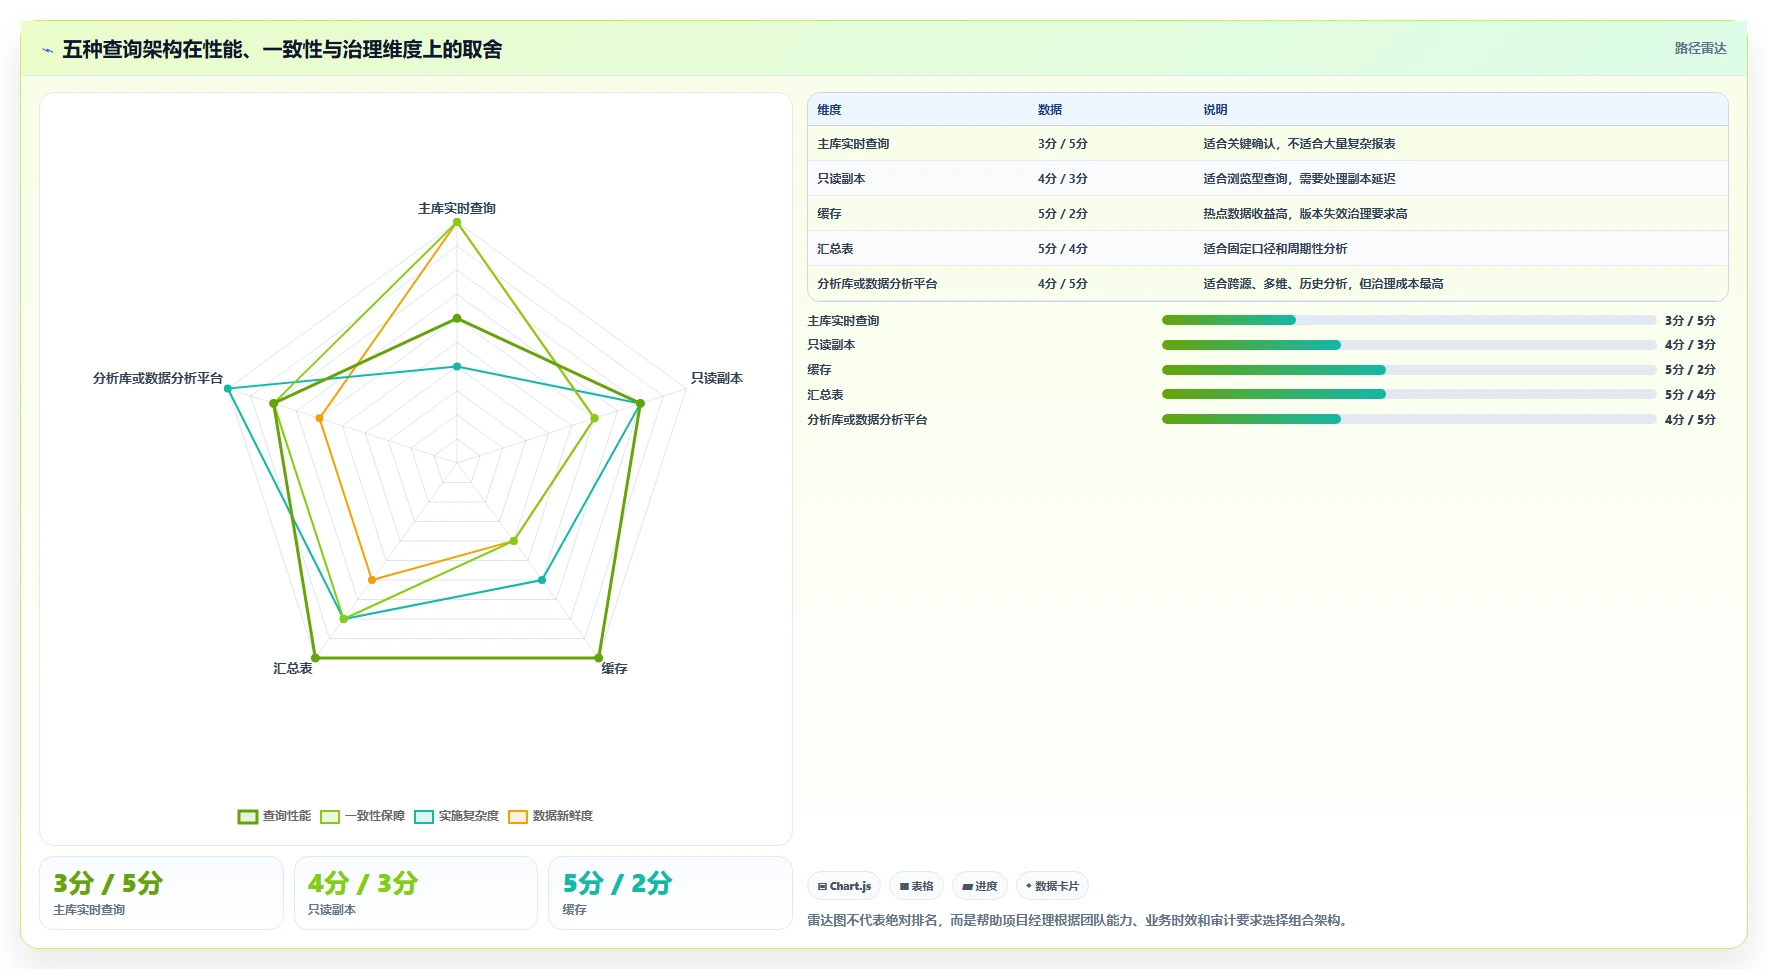Open the 缓存 5分 / 2分 card
This screenshot has height=969, width=1768.
pos(670,893)
